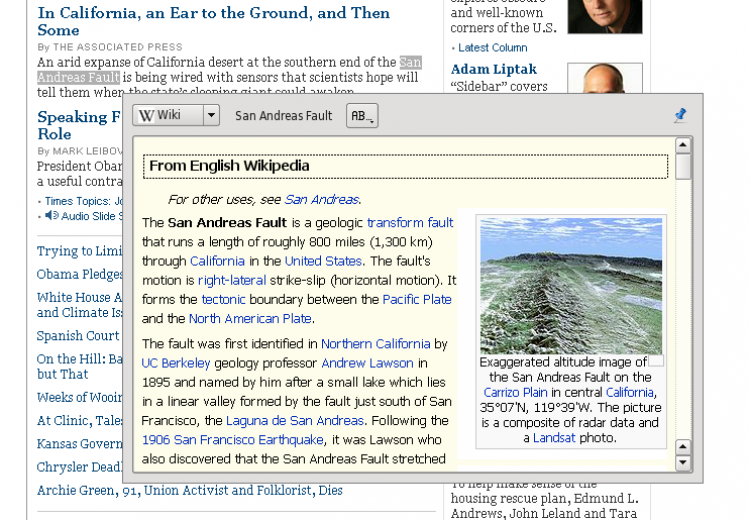Open the Latest Column link
Screen dimensions: 750x520
pyautogui.click(x=493, y=48)
